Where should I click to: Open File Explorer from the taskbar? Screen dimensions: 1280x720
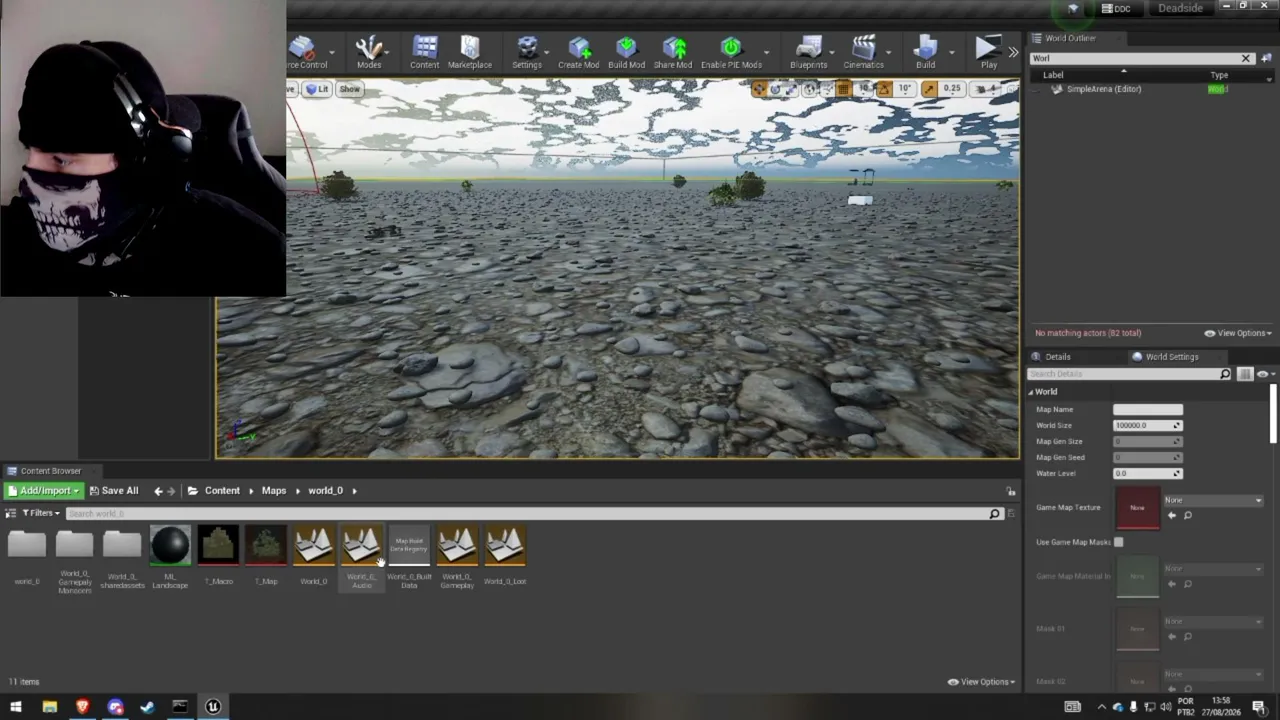(49, 707)
